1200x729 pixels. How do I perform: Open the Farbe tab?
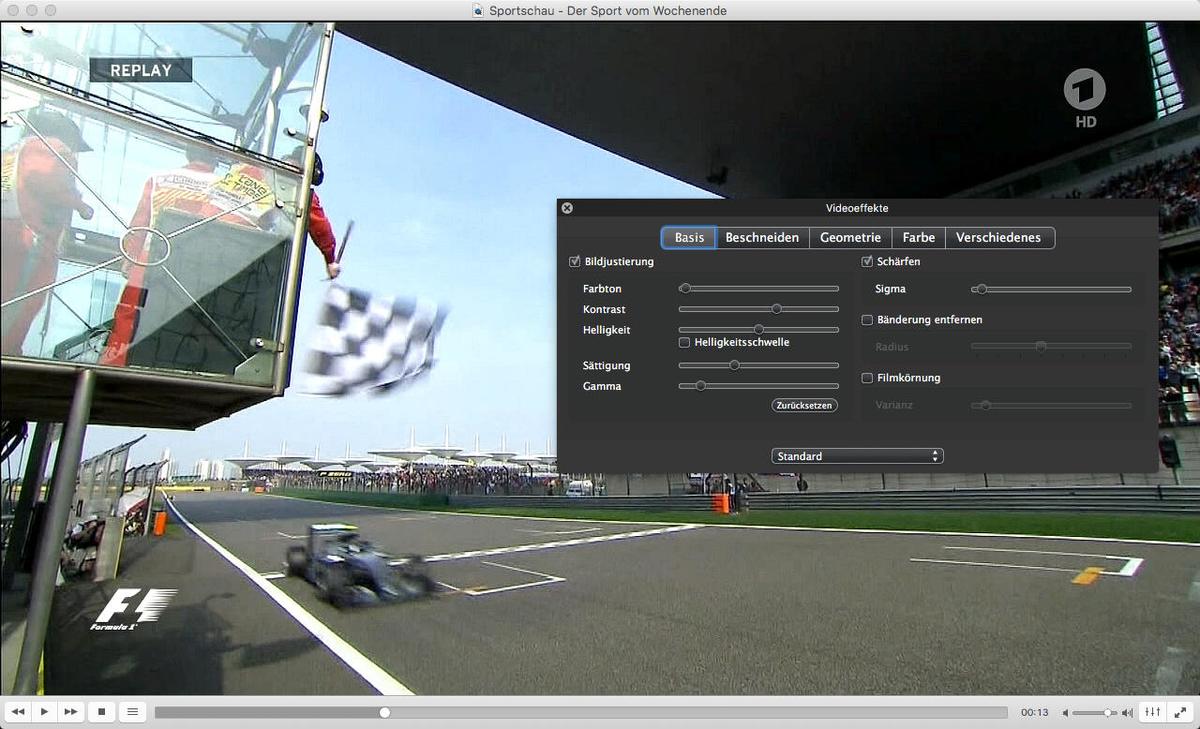pos(918,238)
